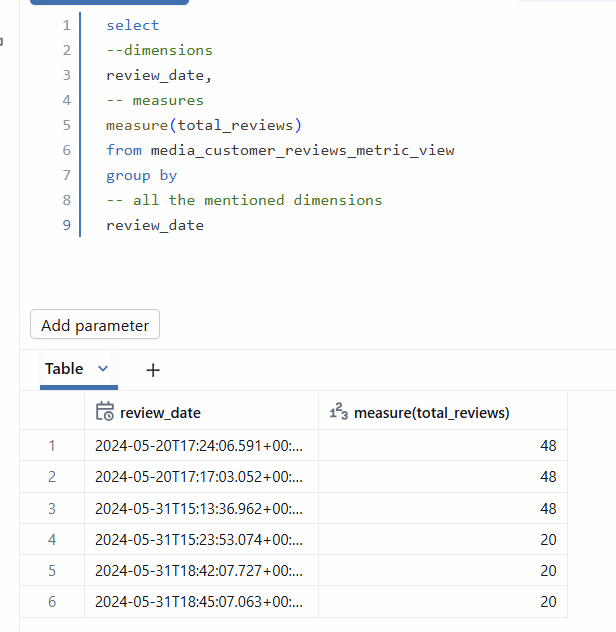Click 'review_date' on editor line 9
This screenshot has height=632, width=616.
point(155,225)
